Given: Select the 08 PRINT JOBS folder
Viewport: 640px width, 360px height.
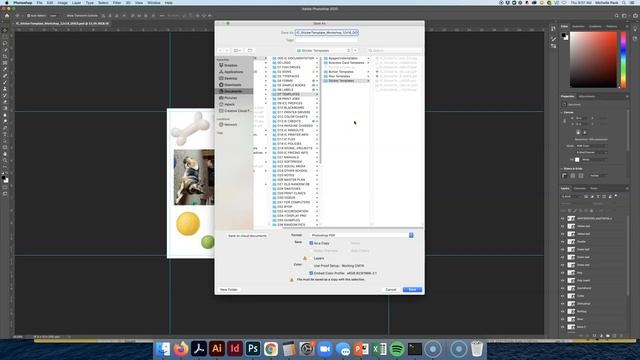Looking at the screenshot, I should tap(295, 99).
